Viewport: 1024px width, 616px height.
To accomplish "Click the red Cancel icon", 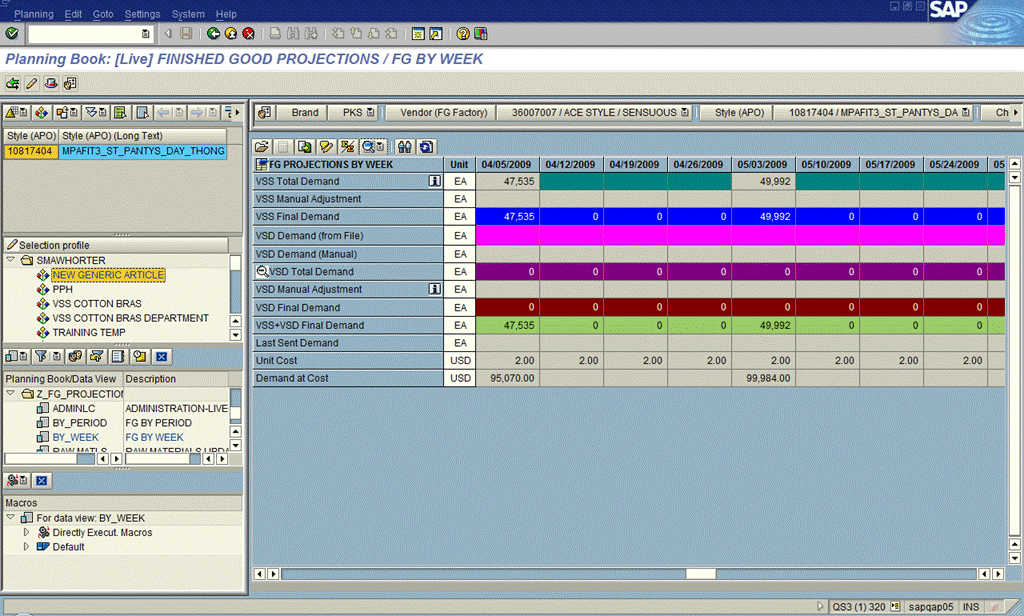I will 248,33.
